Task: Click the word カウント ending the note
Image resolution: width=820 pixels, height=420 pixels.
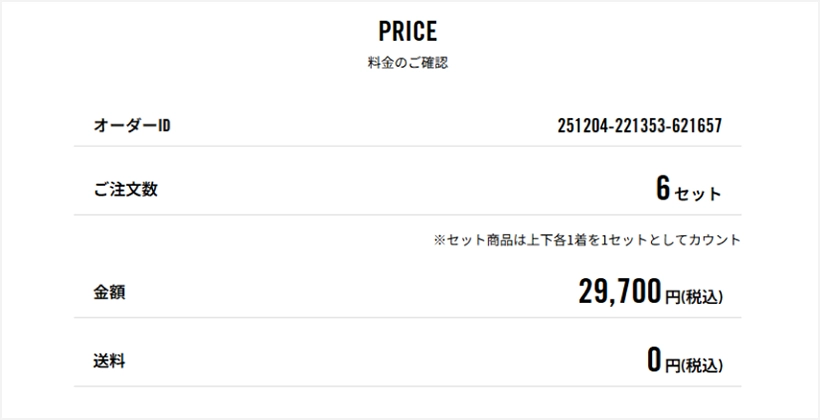Action: pyautogui.click(x=719, y=241)
